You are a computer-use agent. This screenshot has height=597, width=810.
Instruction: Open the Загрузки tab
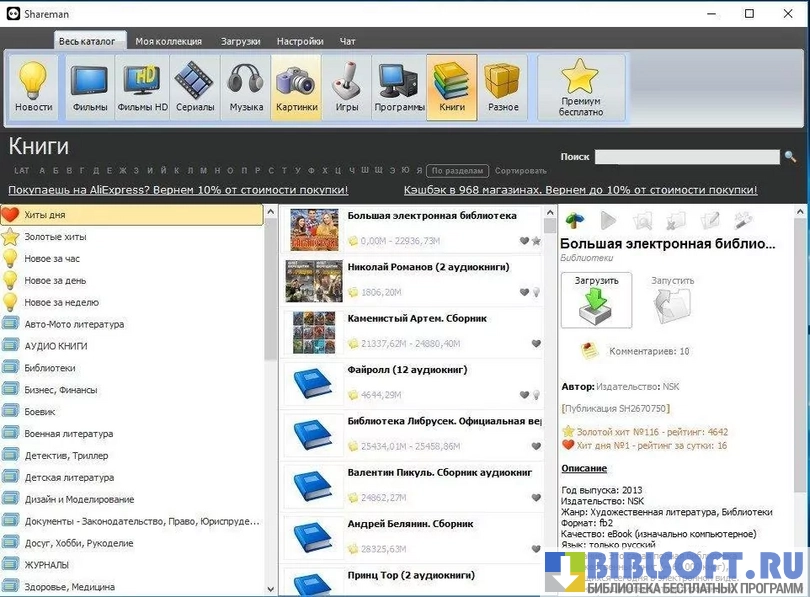pos(241,41)
